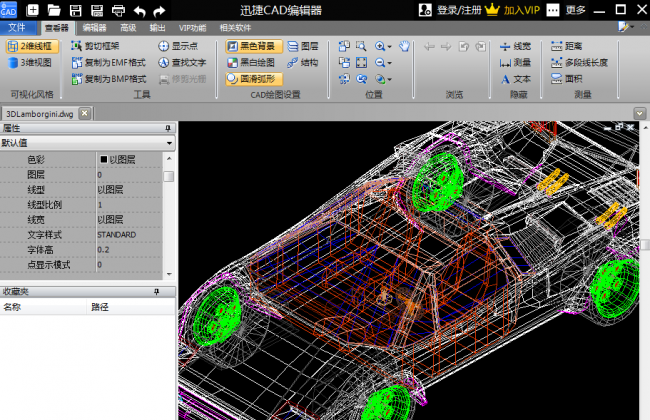Copy drawing as EMF format
The height and width of the screenshot is (420, 650).
pyautogui.click(x=109, y=63)
